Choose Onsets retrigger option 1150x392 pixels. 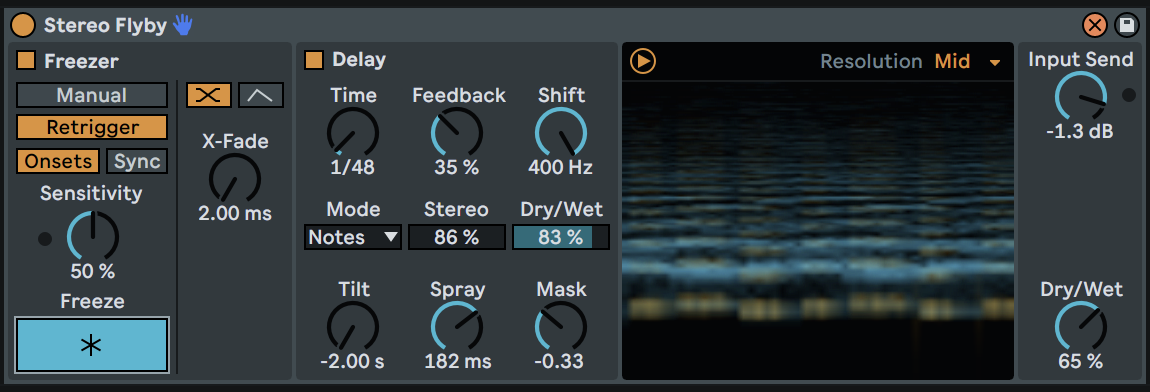point(58,161)
